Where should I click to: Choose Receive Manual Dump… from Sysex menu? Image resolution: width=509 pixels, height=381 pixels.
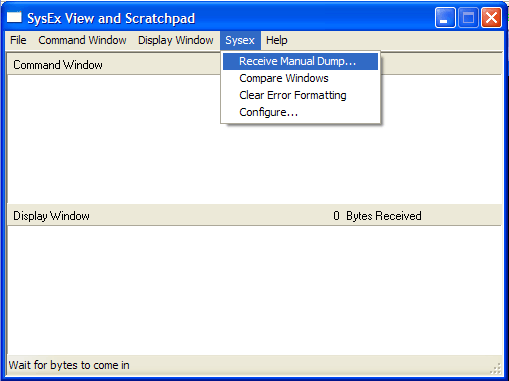tap(300, 61)
